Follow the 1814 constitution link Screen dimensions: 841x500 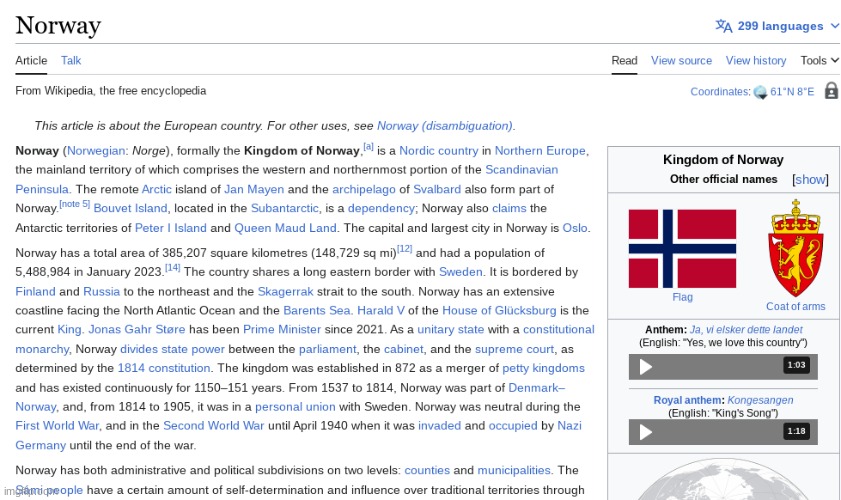coord(164,368)
